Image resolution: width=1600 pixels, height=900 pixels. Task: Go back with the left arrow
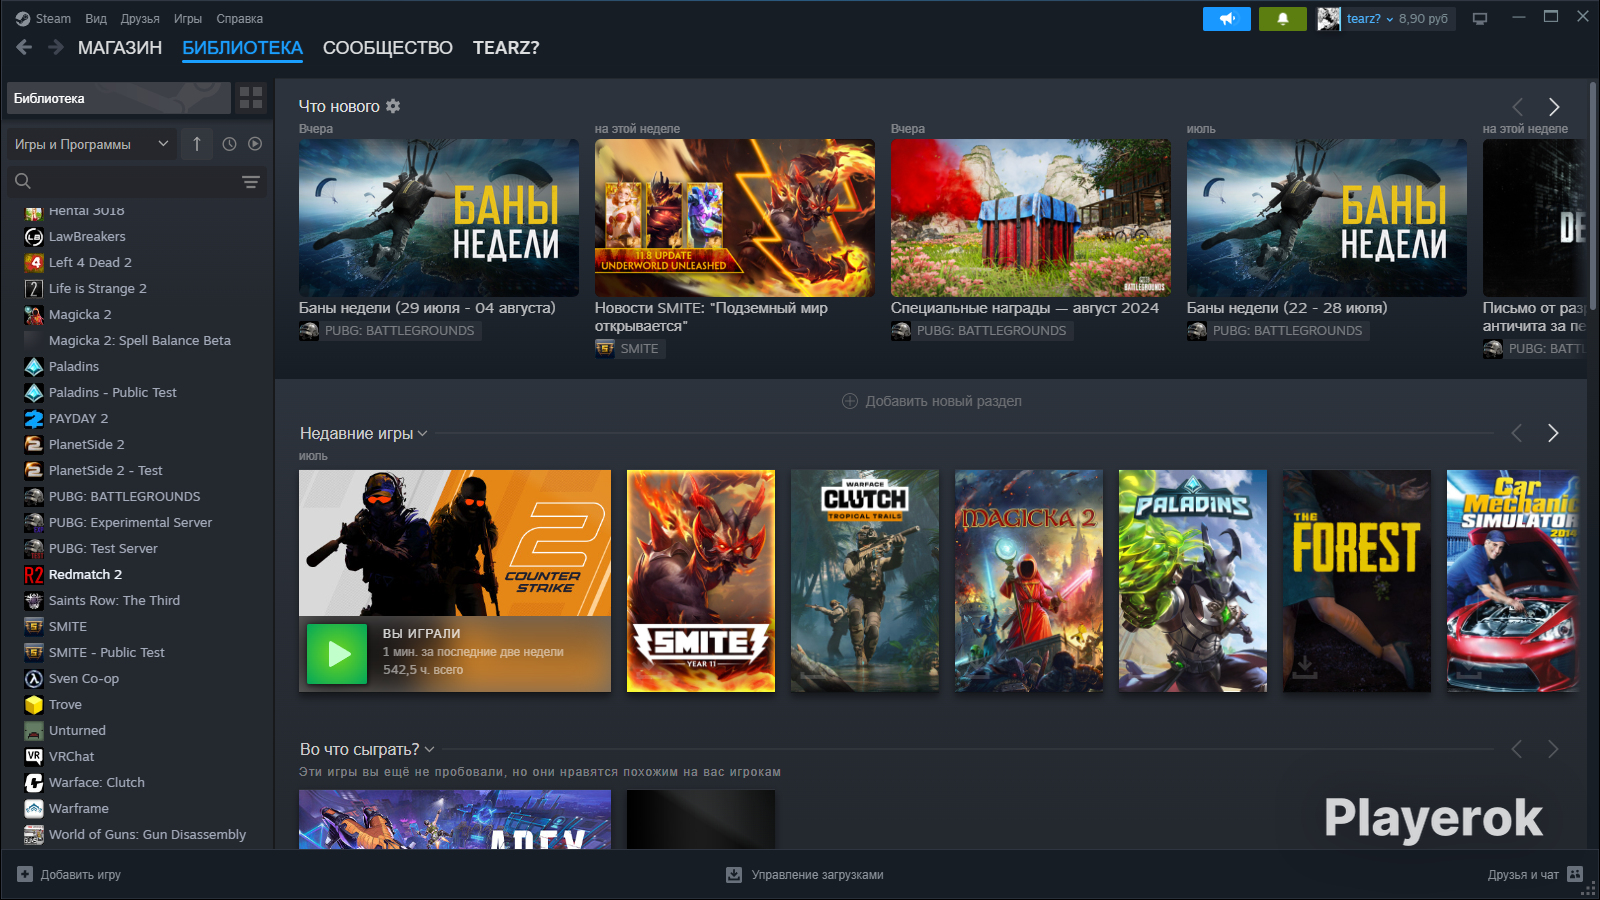(x=24, y=47)
